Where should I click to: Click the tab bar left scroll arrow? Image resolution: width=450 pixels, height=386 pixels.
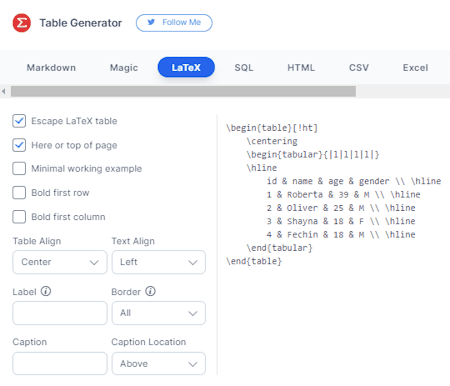pos(3,91)
